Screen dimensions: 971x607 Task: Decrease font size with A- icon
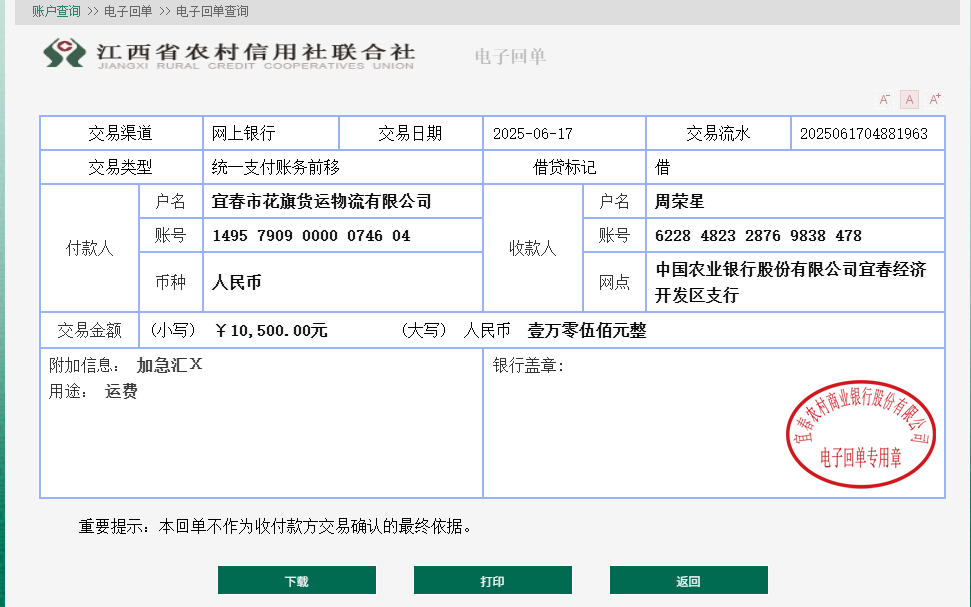pyautogui.click(x=884, y=99)
